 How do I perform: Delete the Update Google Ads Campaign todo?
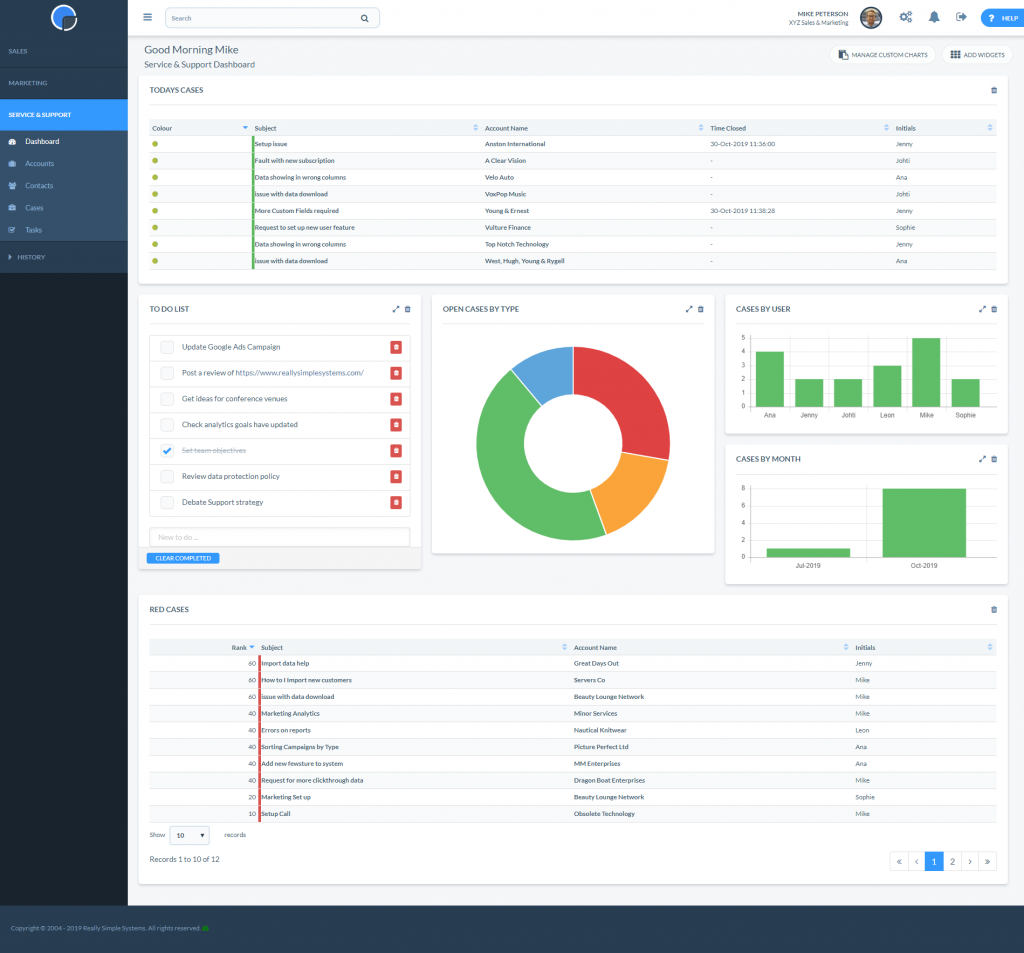(396, 347)
